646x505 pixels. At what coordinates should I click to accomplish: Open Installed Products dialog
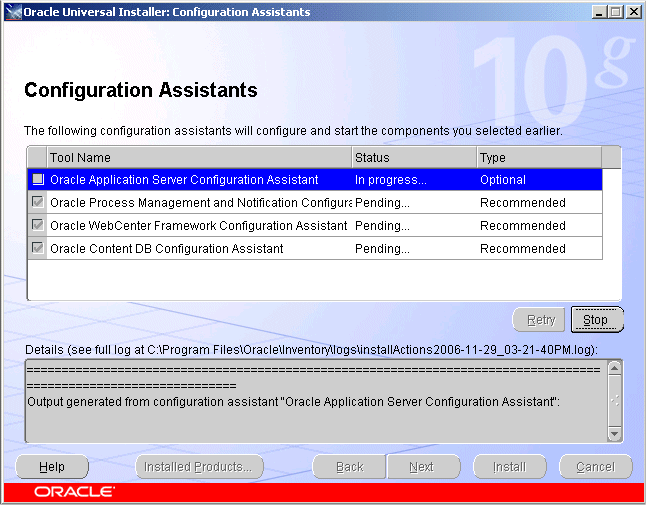pos(199,467)
